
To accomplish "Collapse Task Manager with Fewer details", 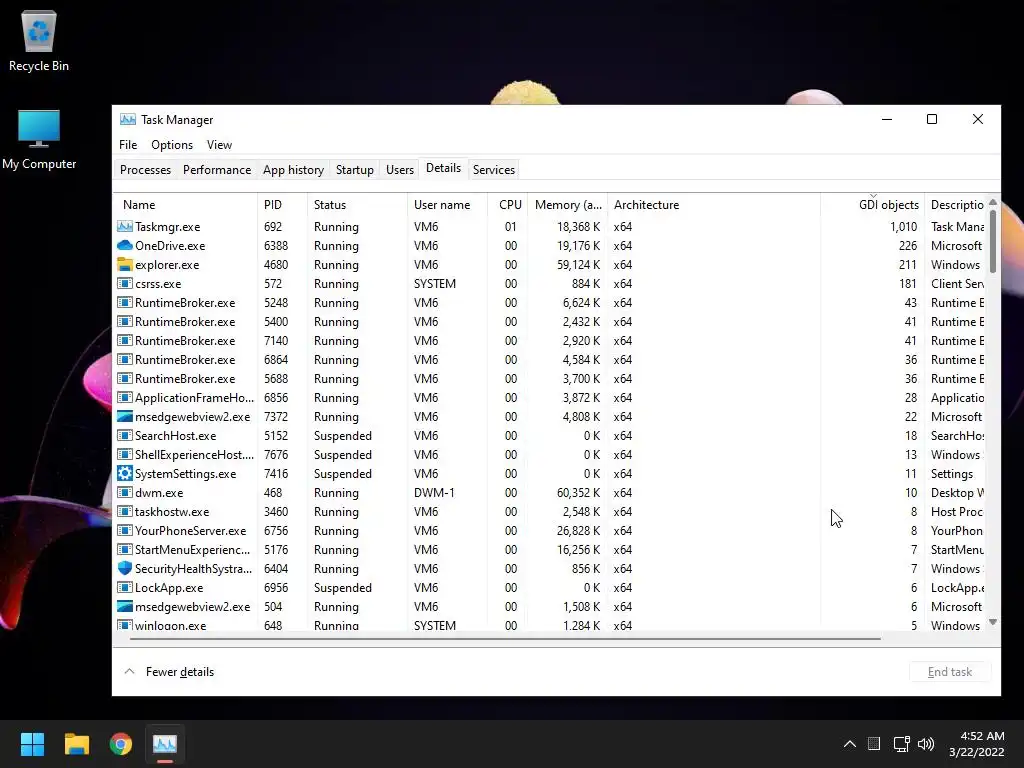I will coord(169,671).
